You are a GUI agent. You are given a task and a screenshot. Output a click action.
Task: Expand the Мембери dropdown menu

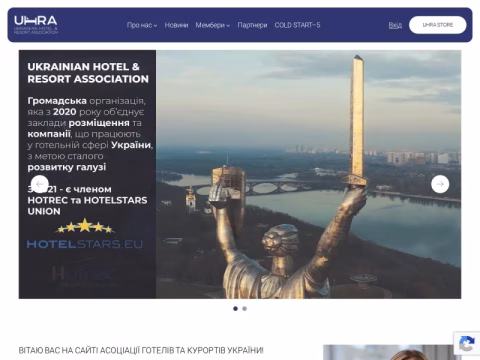click(x=212, y=25)
